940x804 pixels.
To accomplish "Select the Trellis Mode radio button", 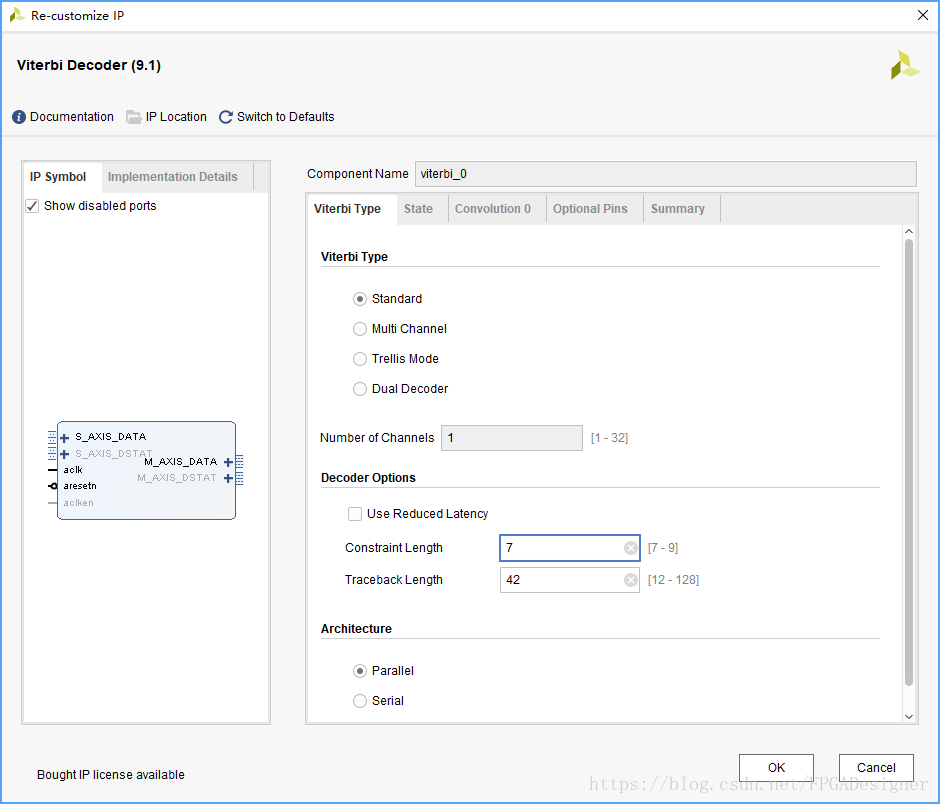I will [x=360, y=359].
